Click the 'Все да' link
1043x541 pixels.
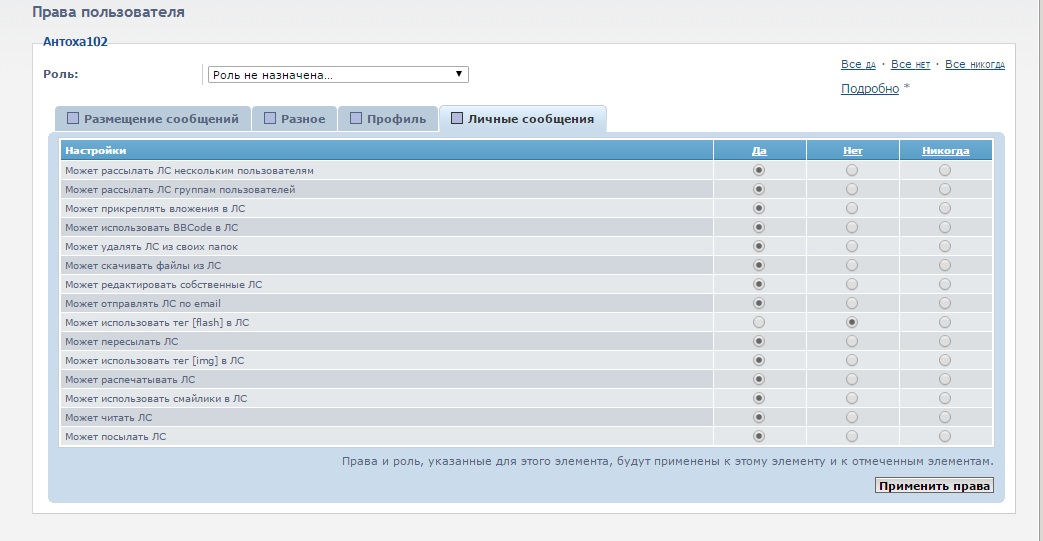click(x=858, y=65)
